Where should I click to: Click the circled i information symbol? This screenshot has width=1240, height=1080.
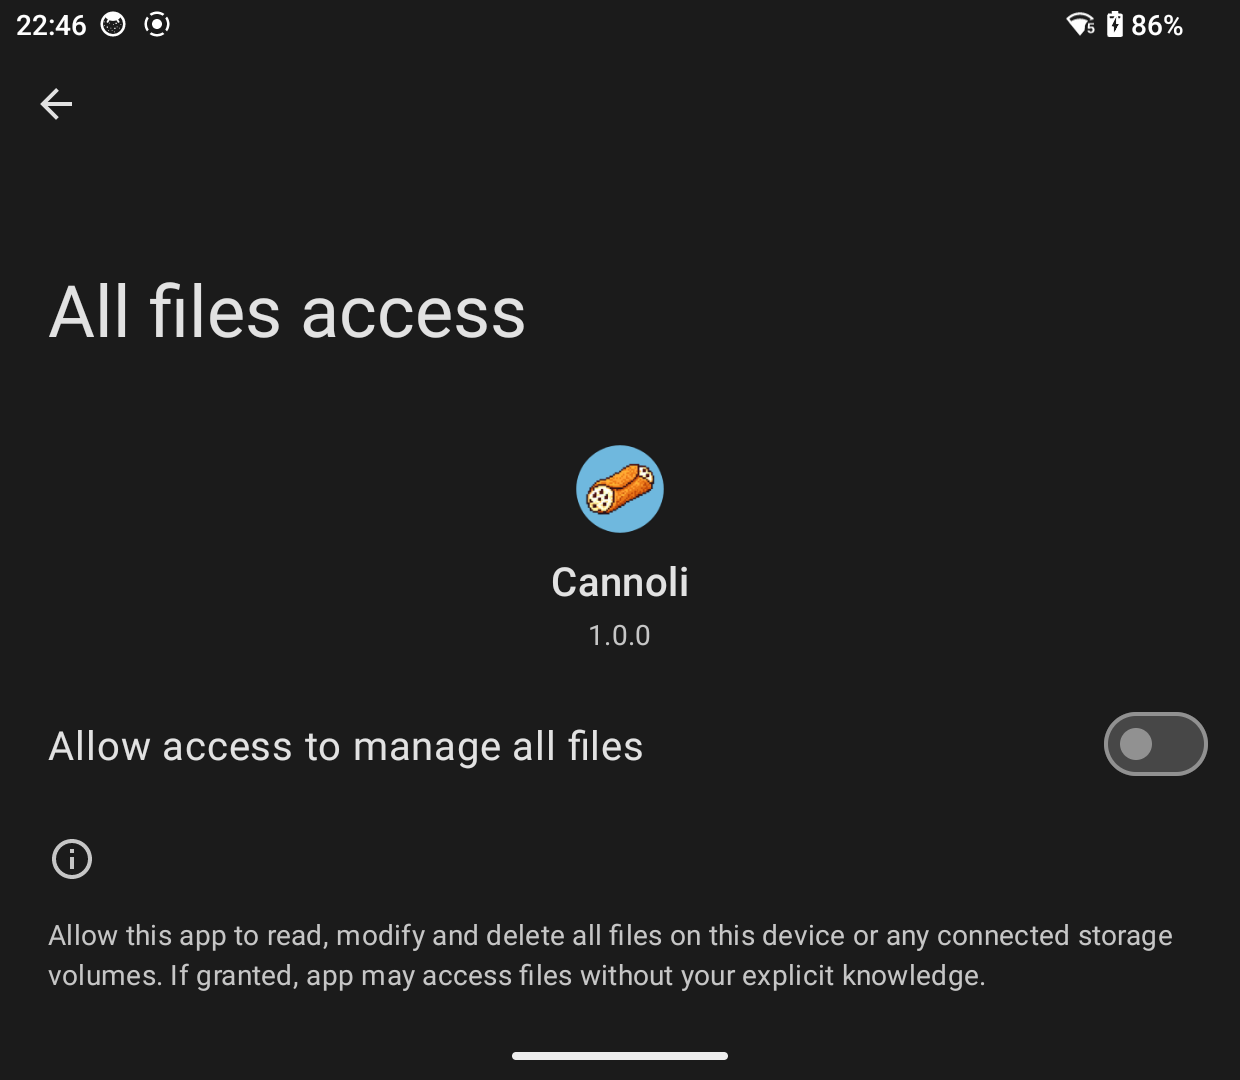tap(71, 858)
